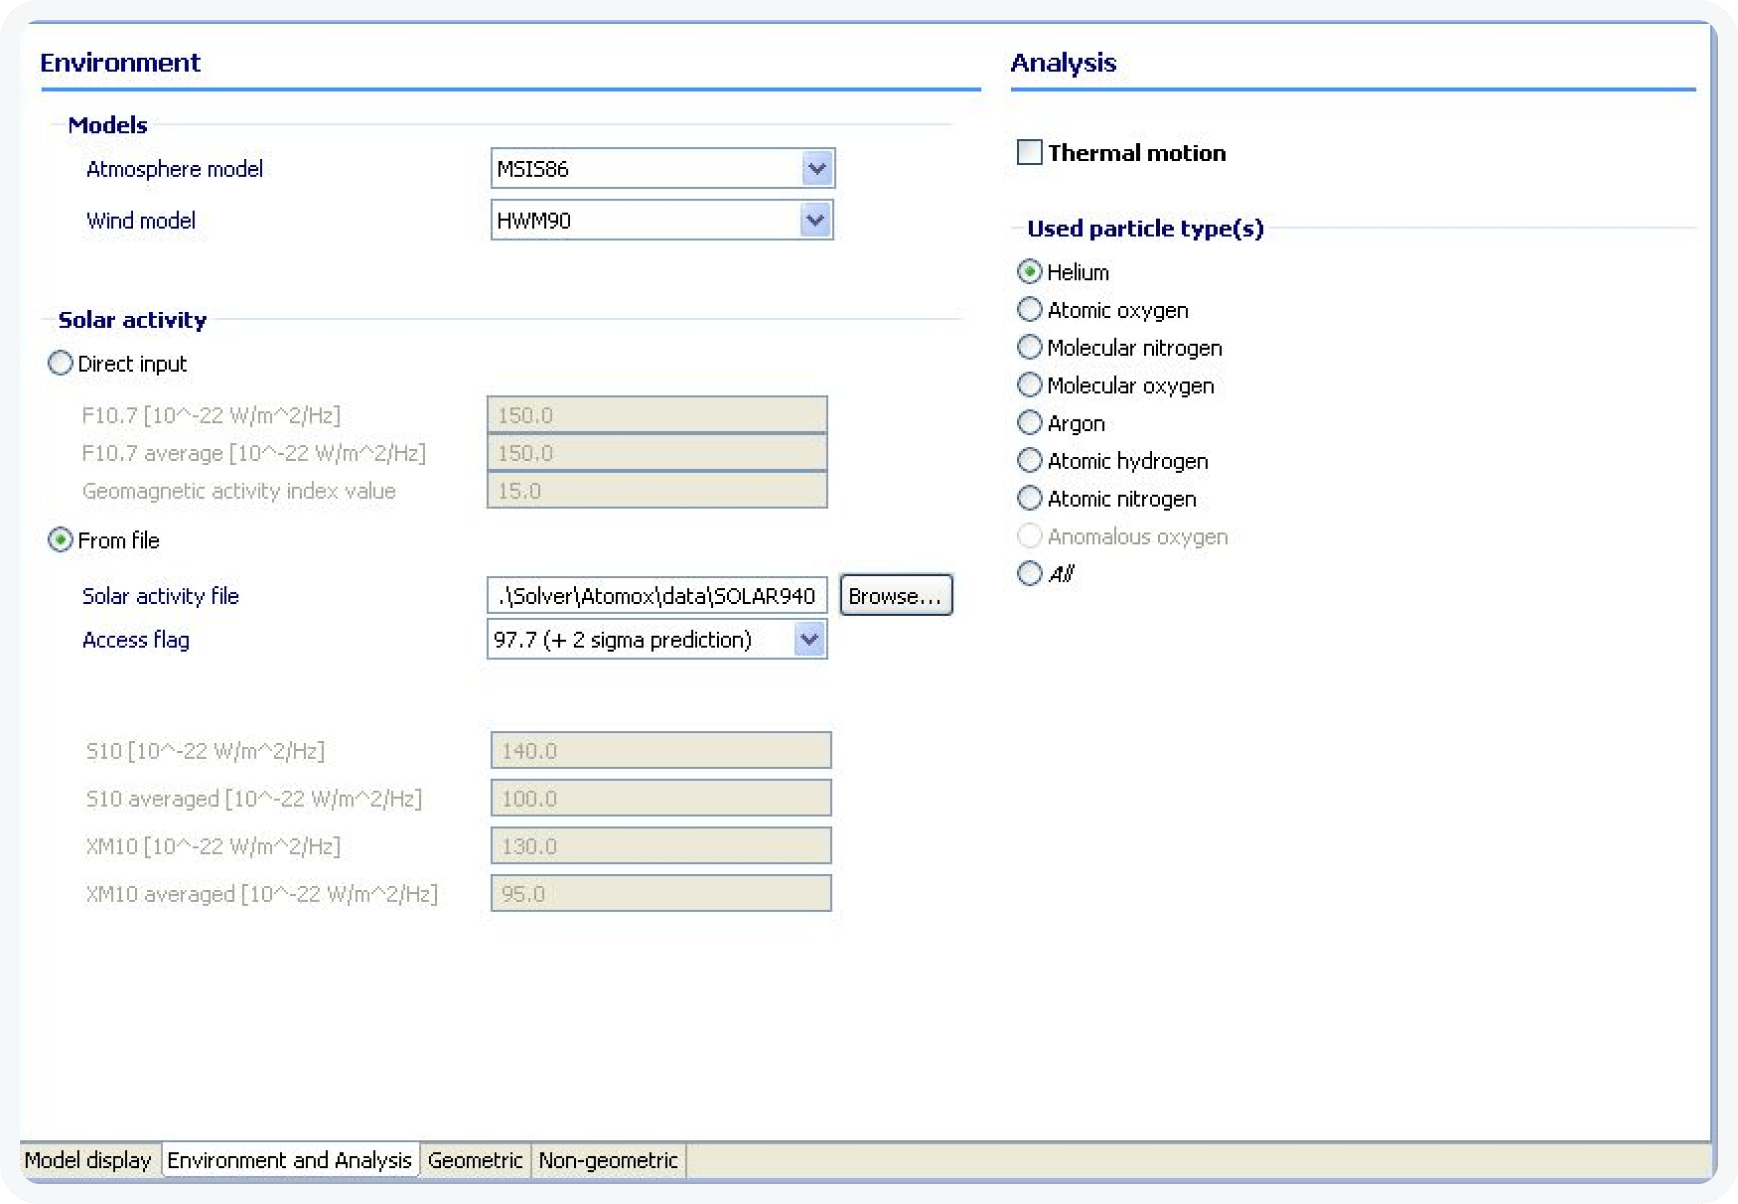Select the From file solar activity option
The width and height of the screenshot is (1738, 1204).
coord(60,540)
